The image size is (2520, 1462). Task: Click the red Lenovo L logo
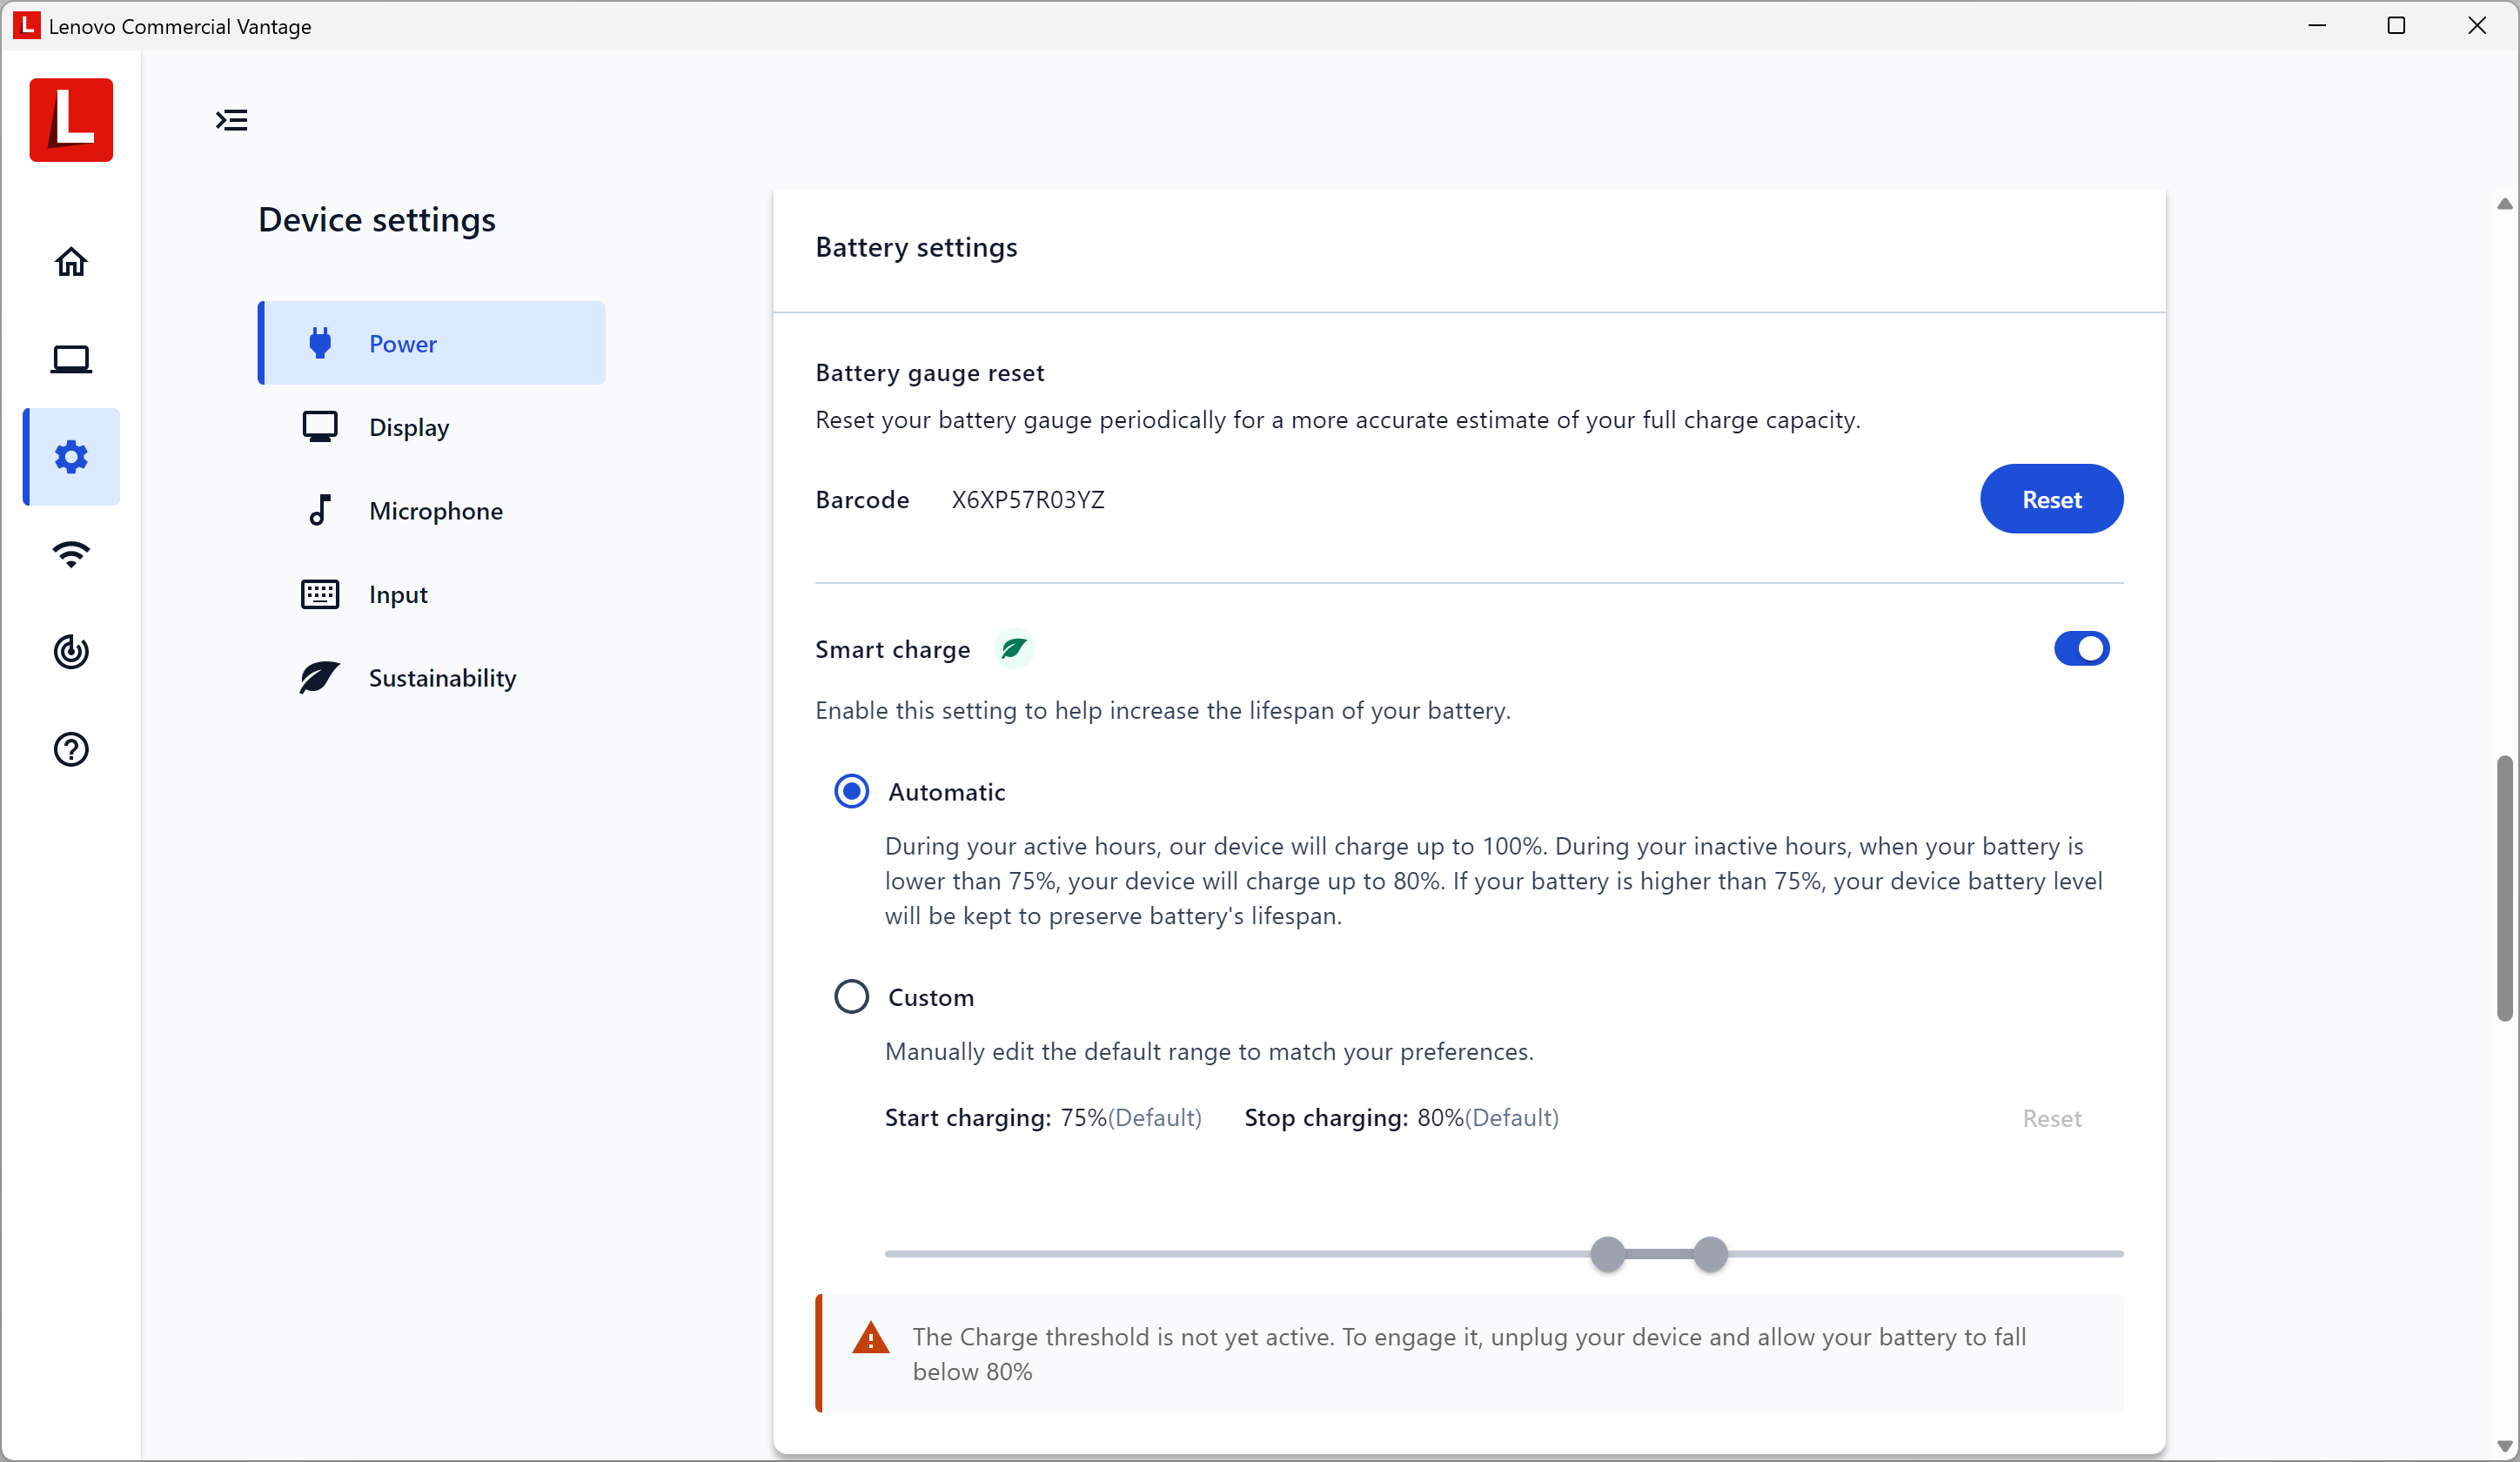tap(71, 120)
